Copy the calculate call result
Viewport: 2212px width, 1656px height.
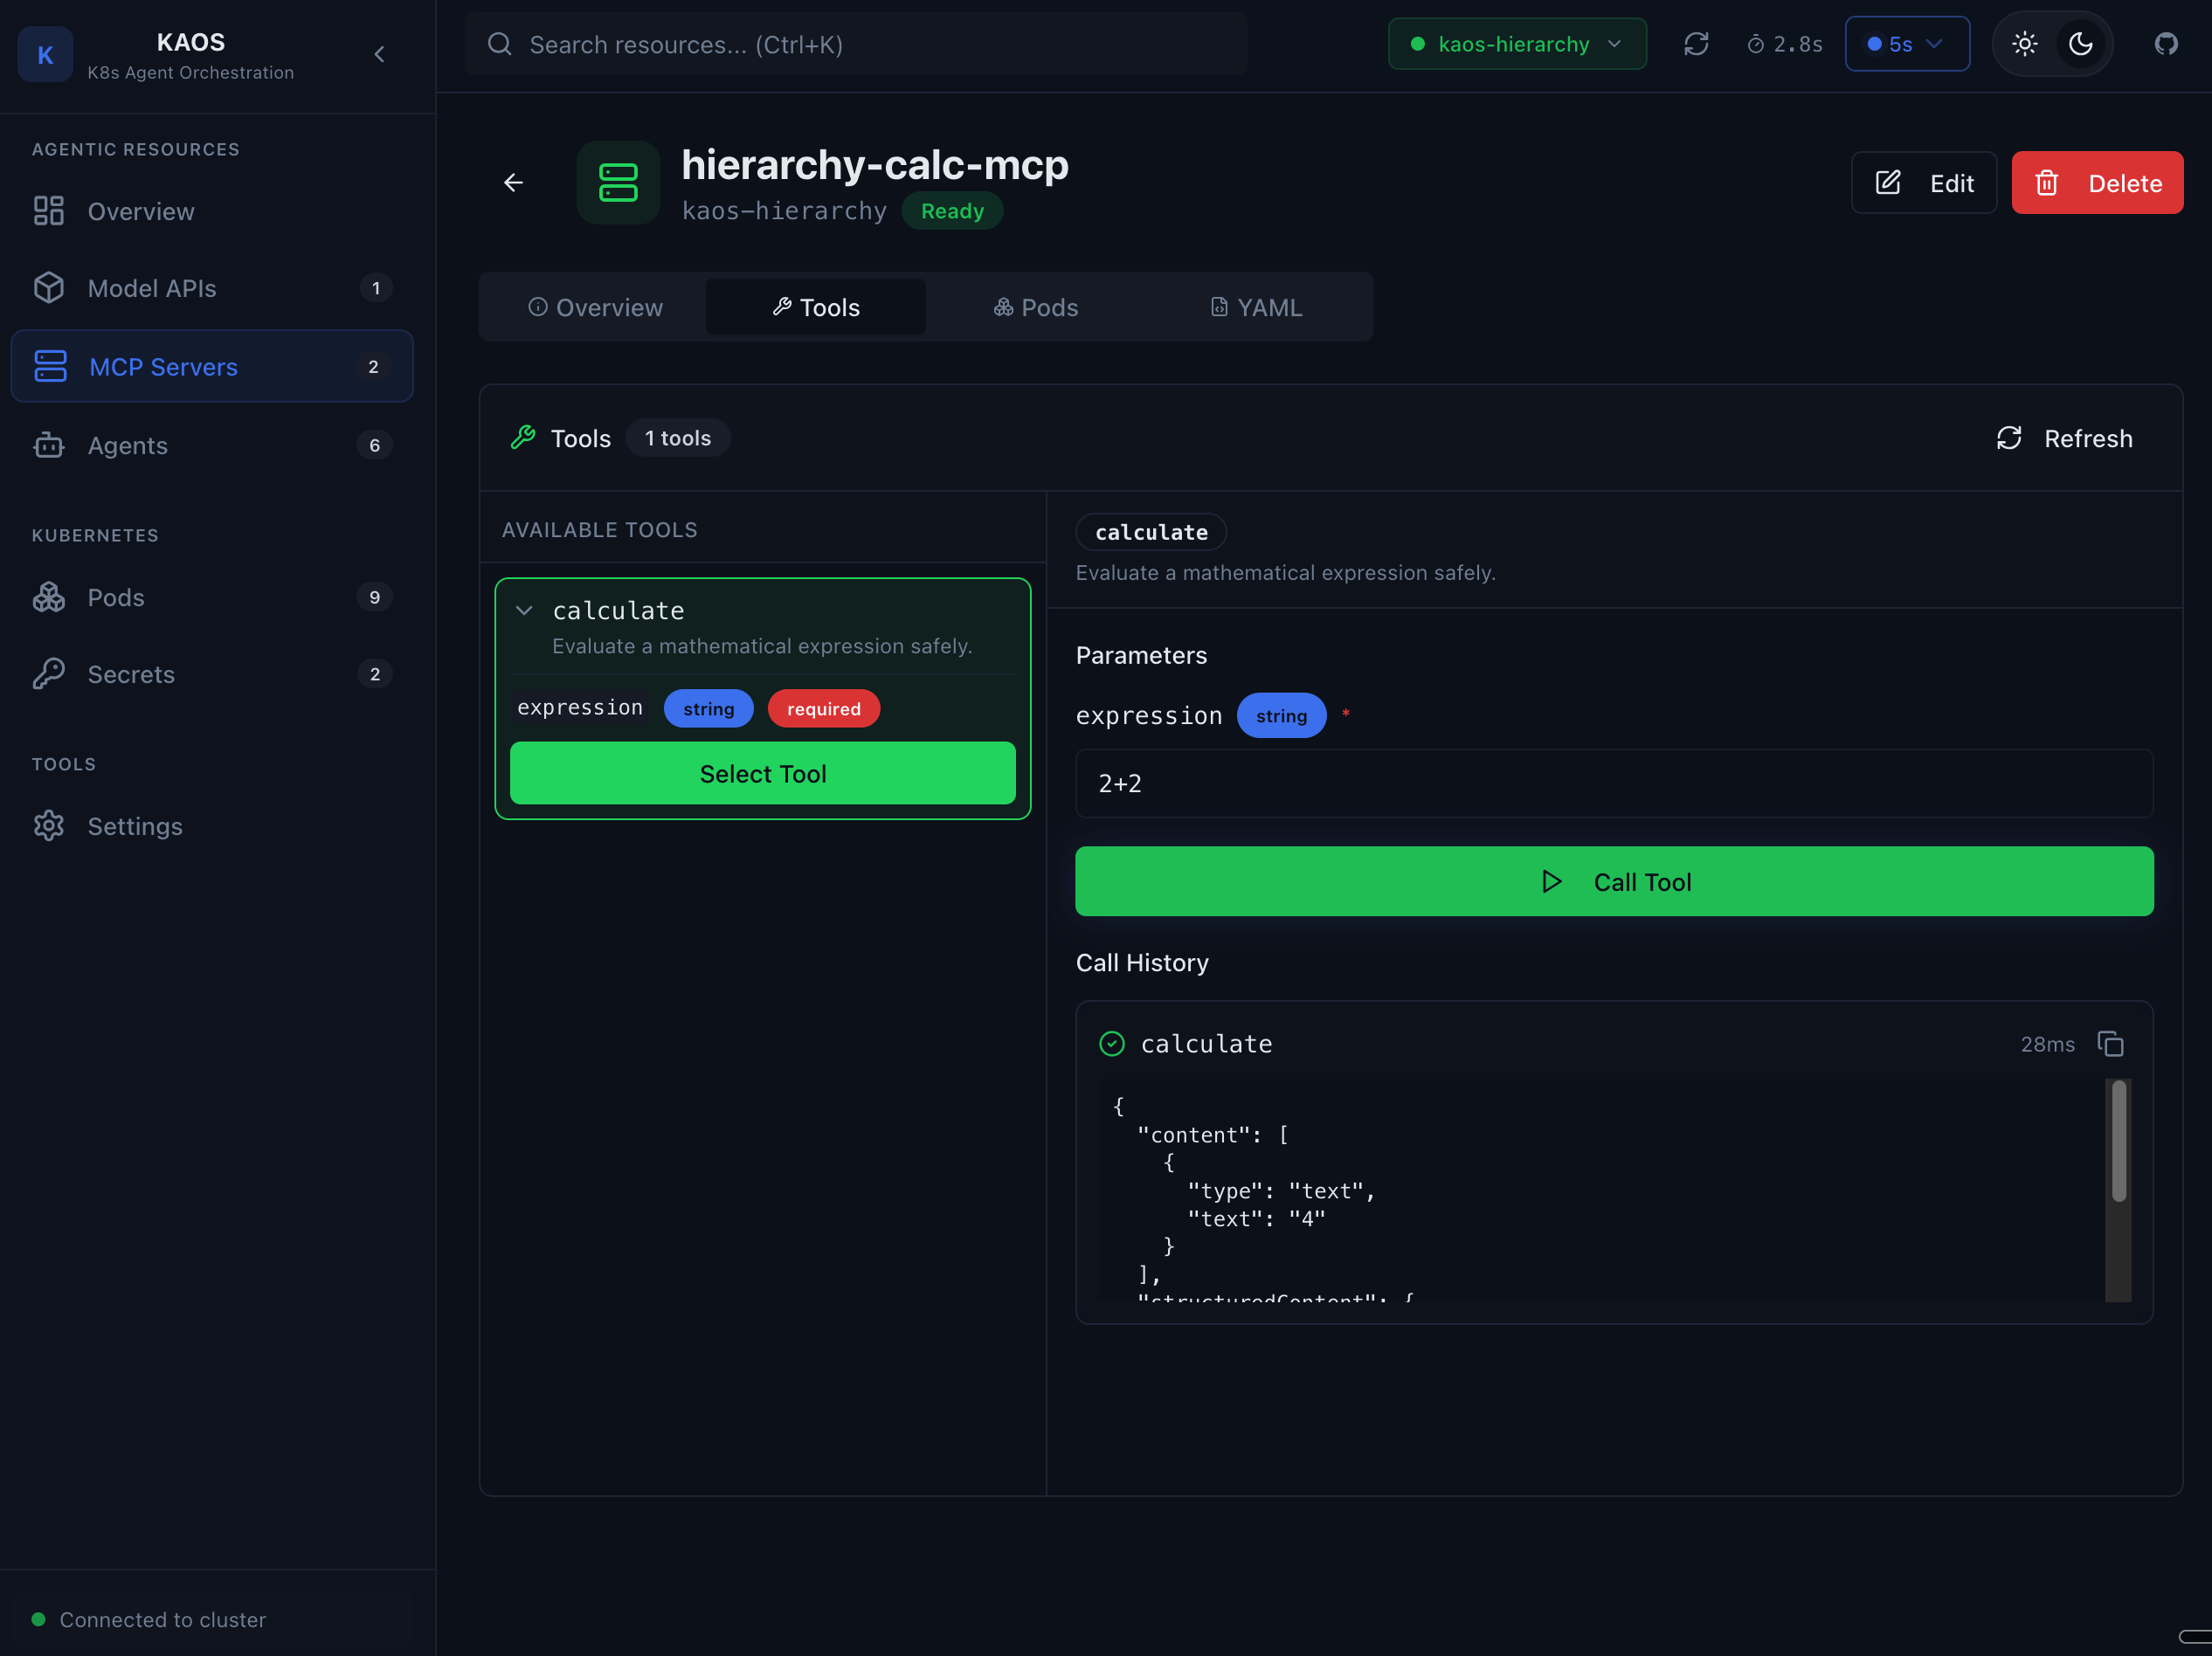(2110, 1044)
